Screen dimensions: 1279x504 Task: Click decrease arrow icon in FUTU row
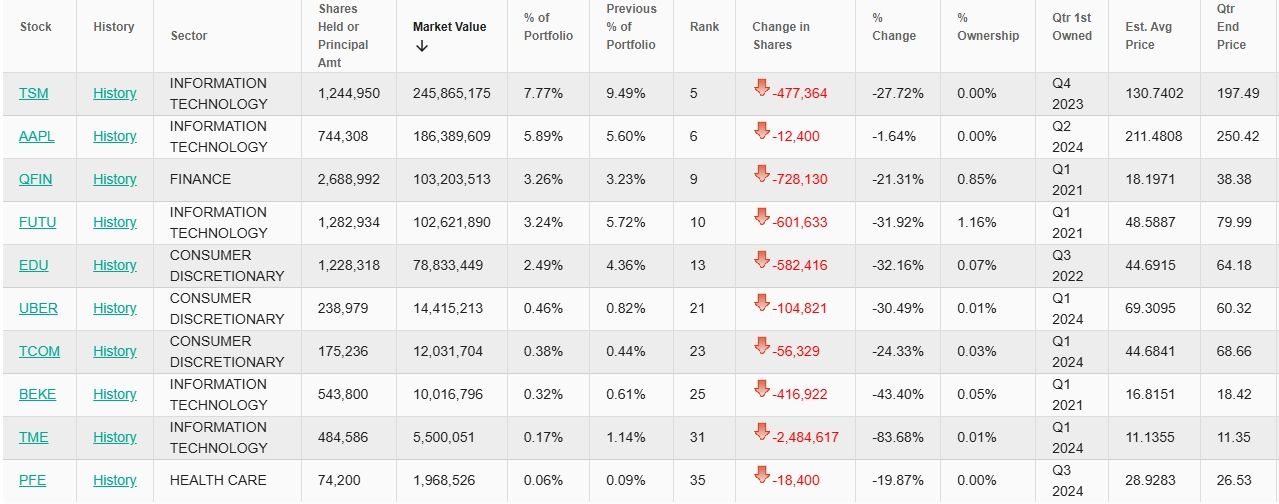761,216
